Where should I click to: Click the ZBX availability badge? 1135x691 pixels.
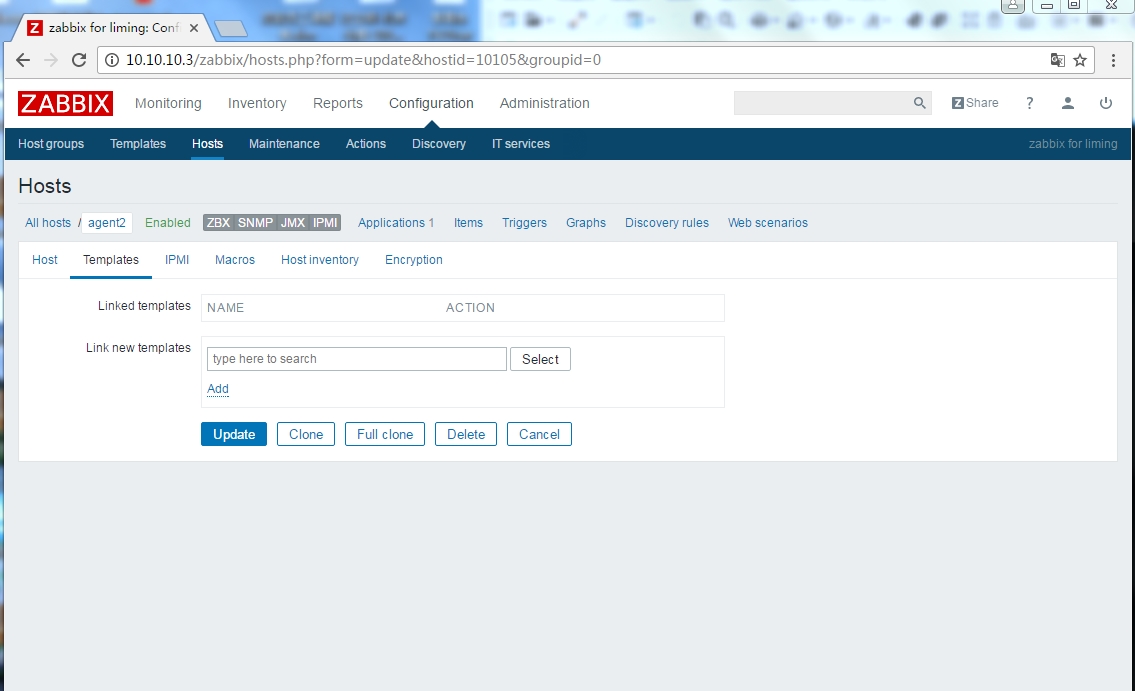click(x=218, y=223)
